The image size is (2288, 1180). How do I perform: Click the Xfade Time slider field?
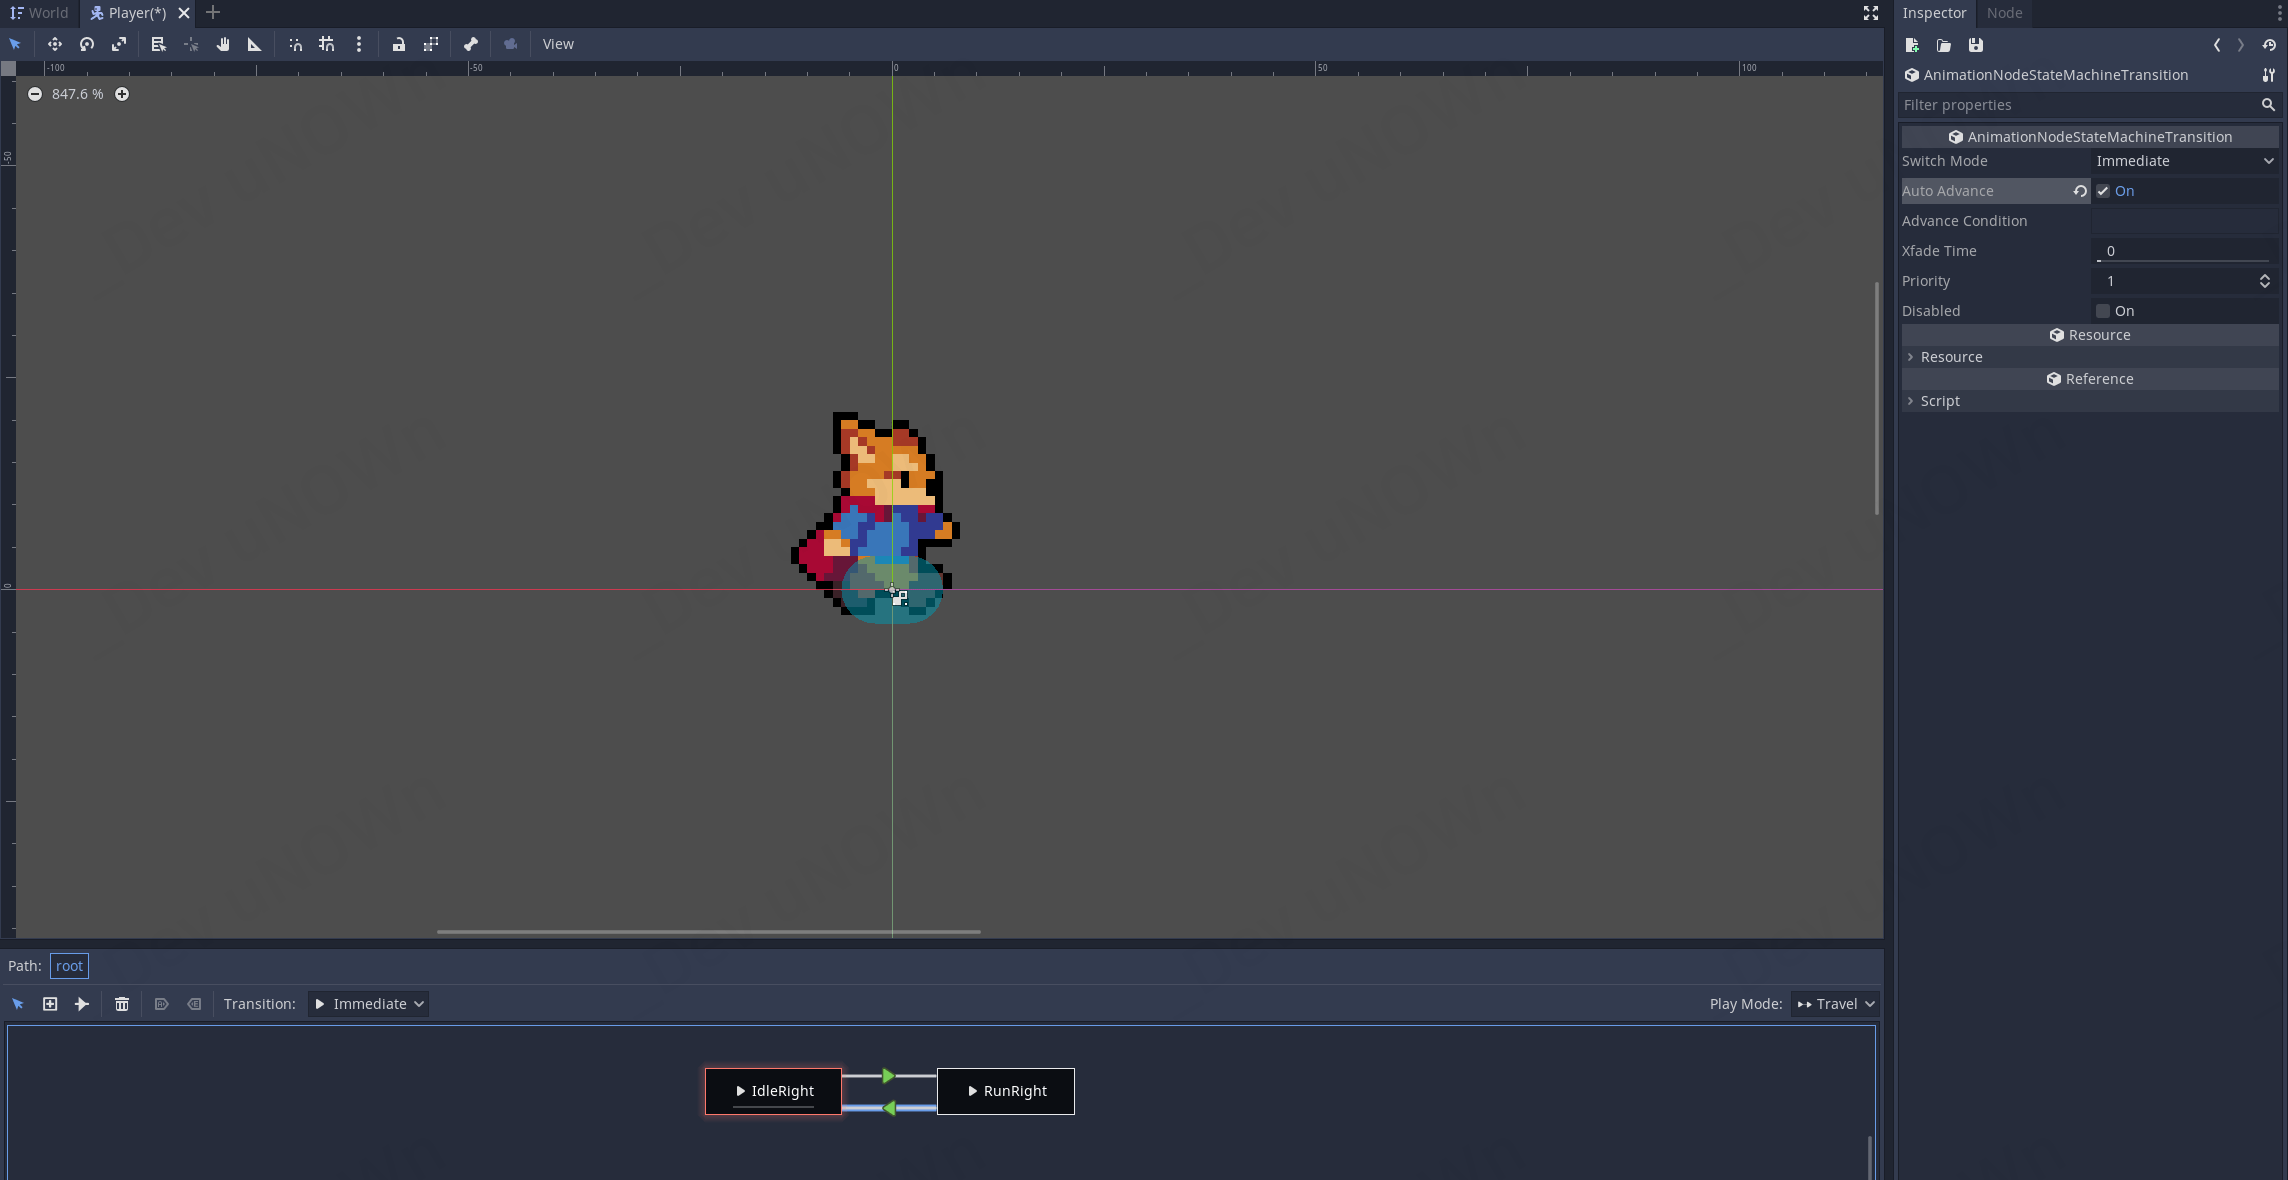(x=2184, y=251)
